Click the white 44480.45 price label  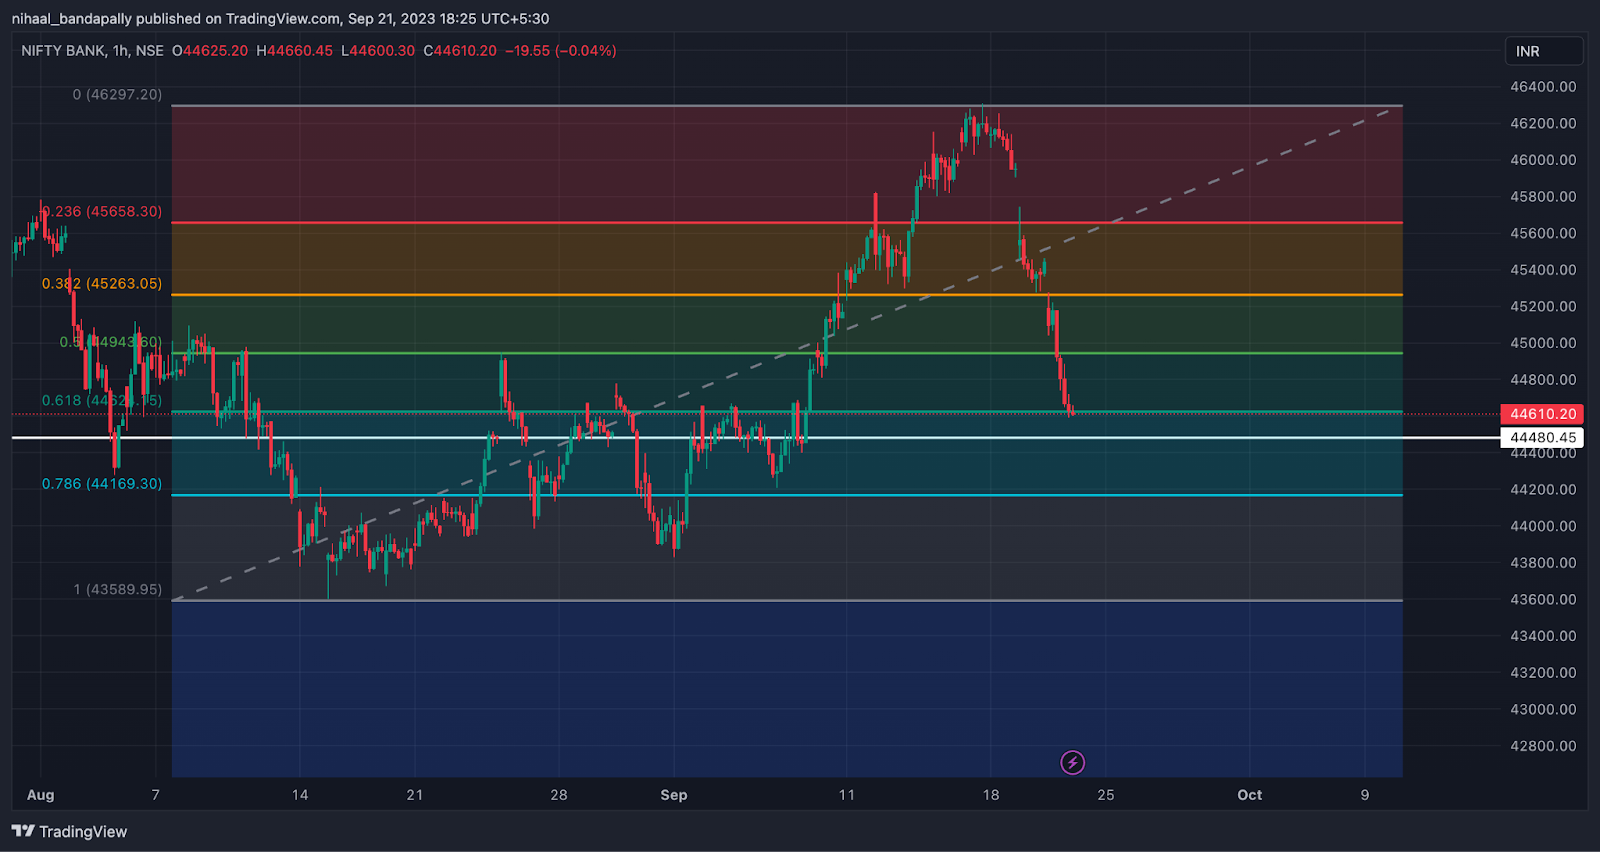point(1542,437)
